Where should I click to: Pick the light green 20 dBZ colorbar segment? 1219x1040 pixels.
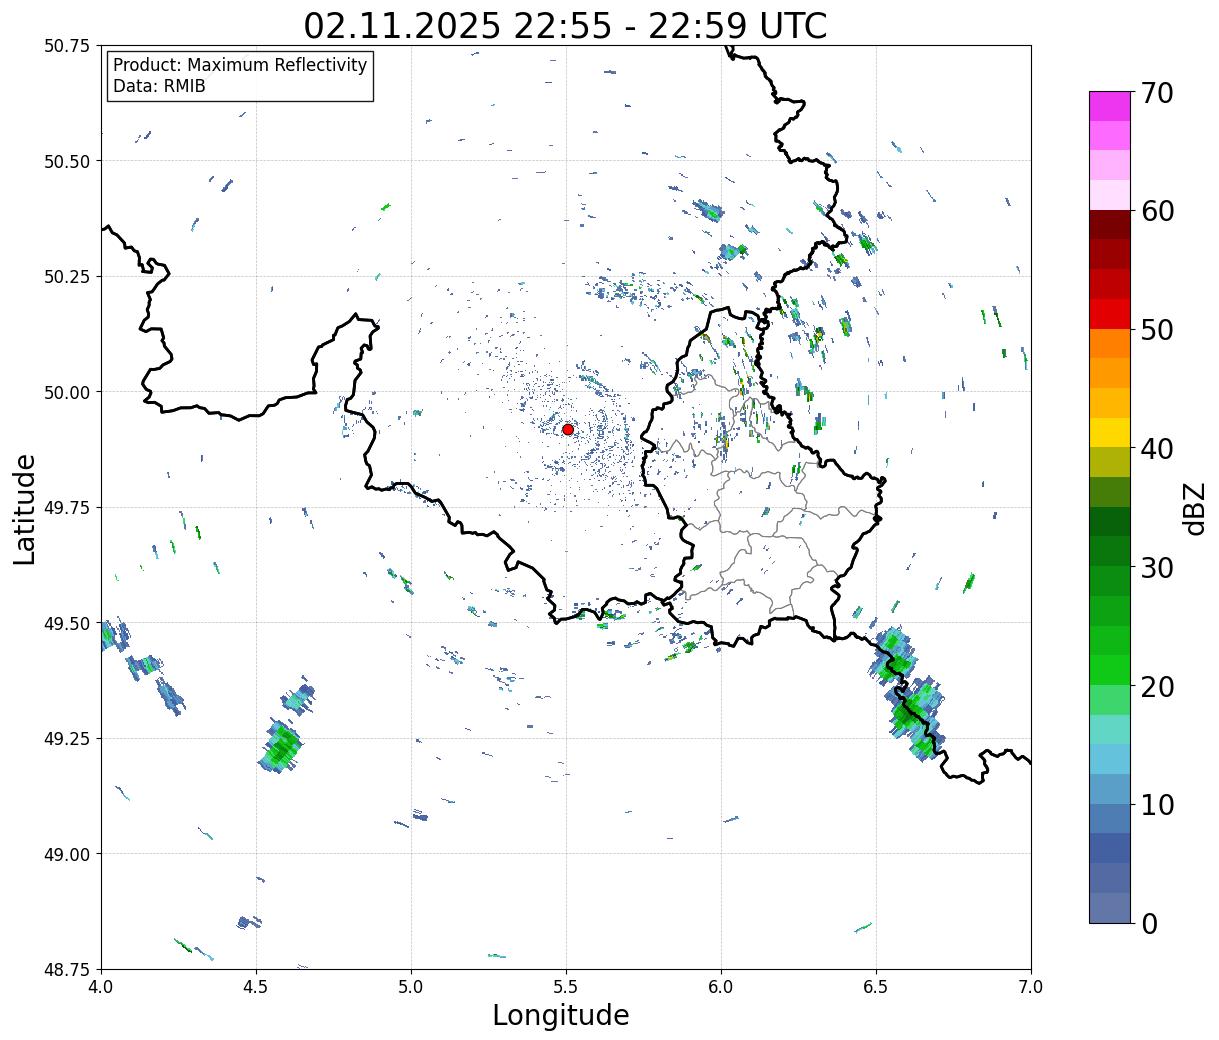pos(1110,699)
